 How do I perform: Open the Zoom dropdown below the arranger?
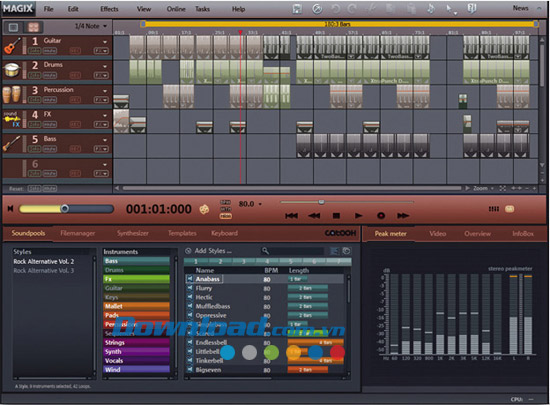(x=483, y=188)
